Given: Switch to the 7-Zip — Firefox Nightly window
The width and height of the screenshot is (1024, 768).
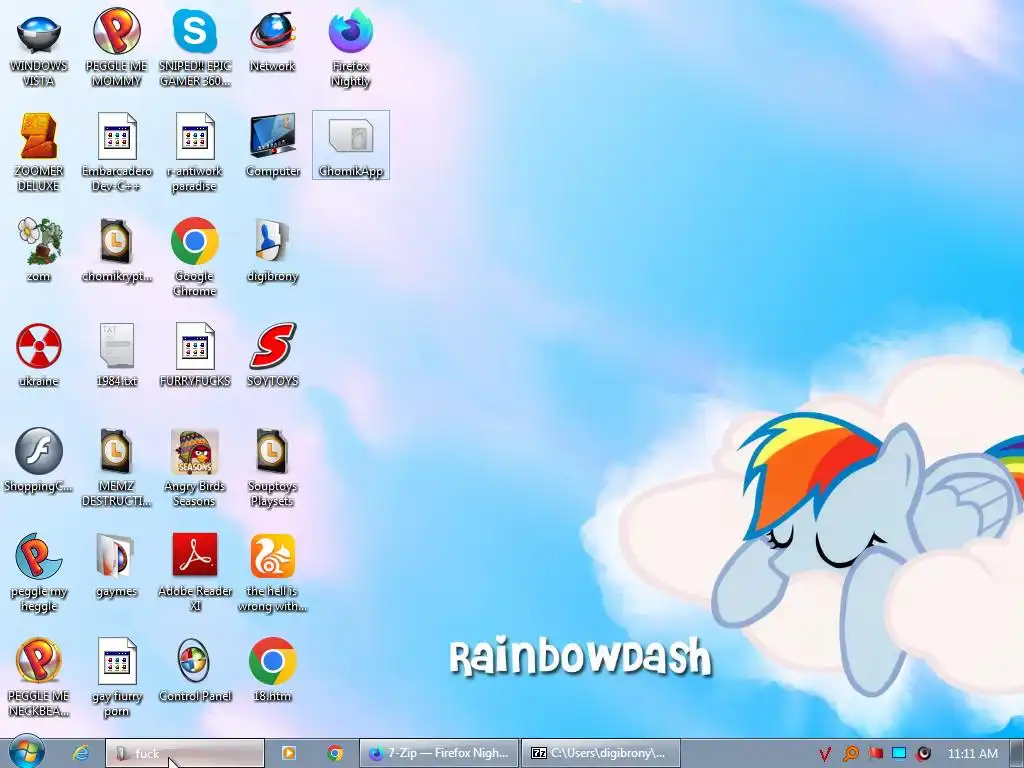Looking at the screenshot, I should tap(439, 753).
